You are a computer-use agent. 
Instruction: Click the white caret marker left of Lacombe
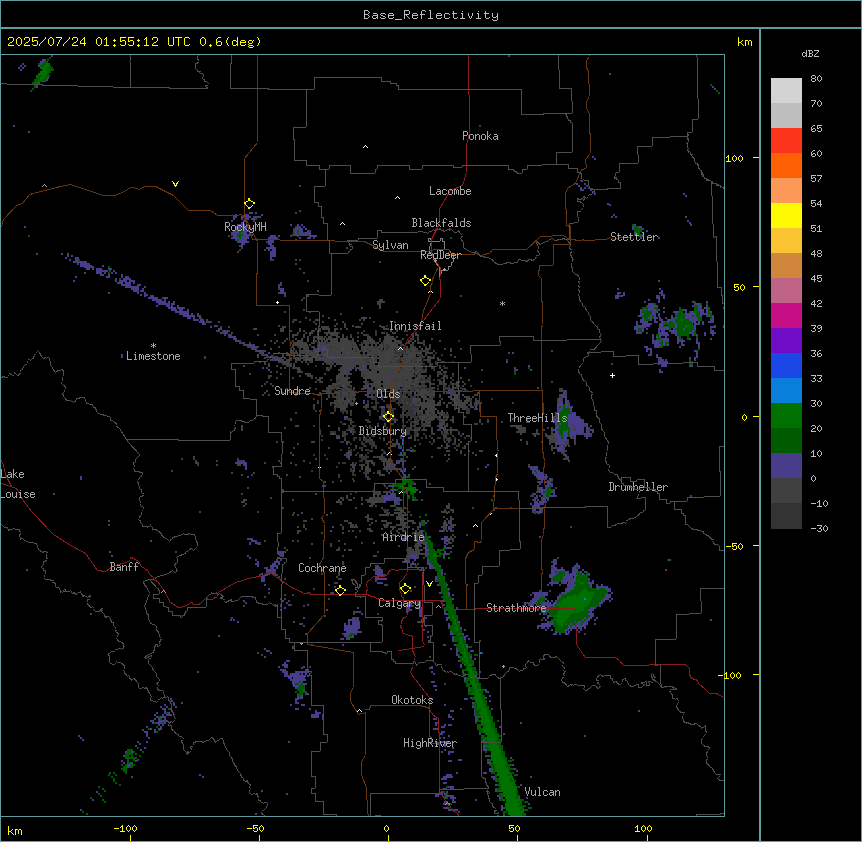click(x=397, y=198)
